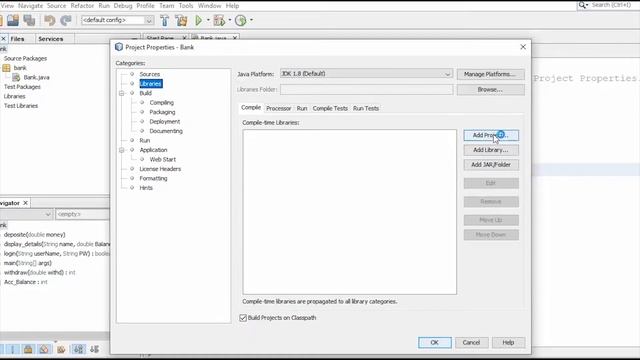Select the Sources category
This screenshot has height=360, width=640.
tap(150, 74)
